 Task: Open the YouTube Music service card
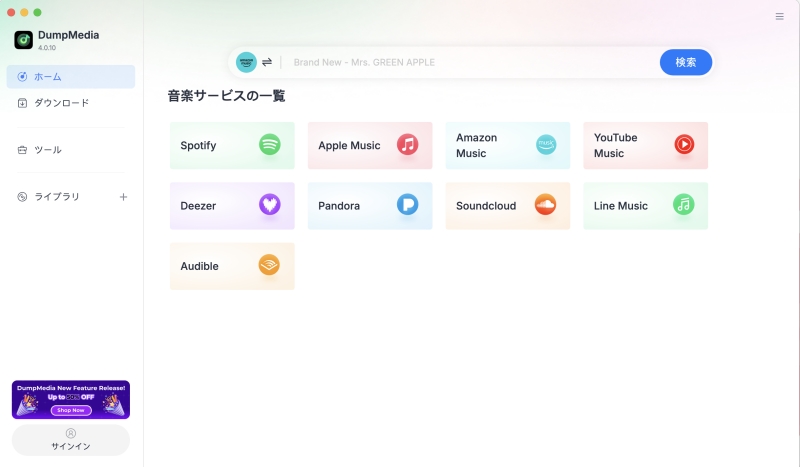pos(645,145)
